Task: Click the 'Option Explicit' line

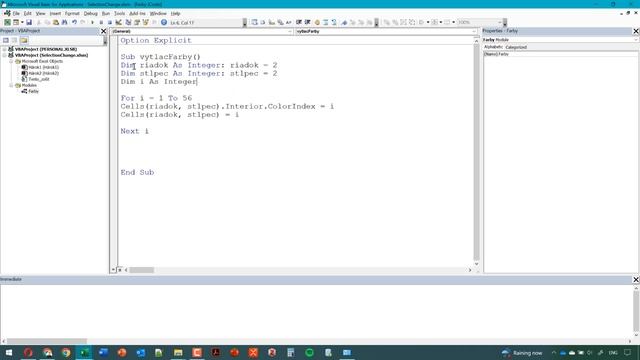Action: pyautogui.click(x=156, y=40)
